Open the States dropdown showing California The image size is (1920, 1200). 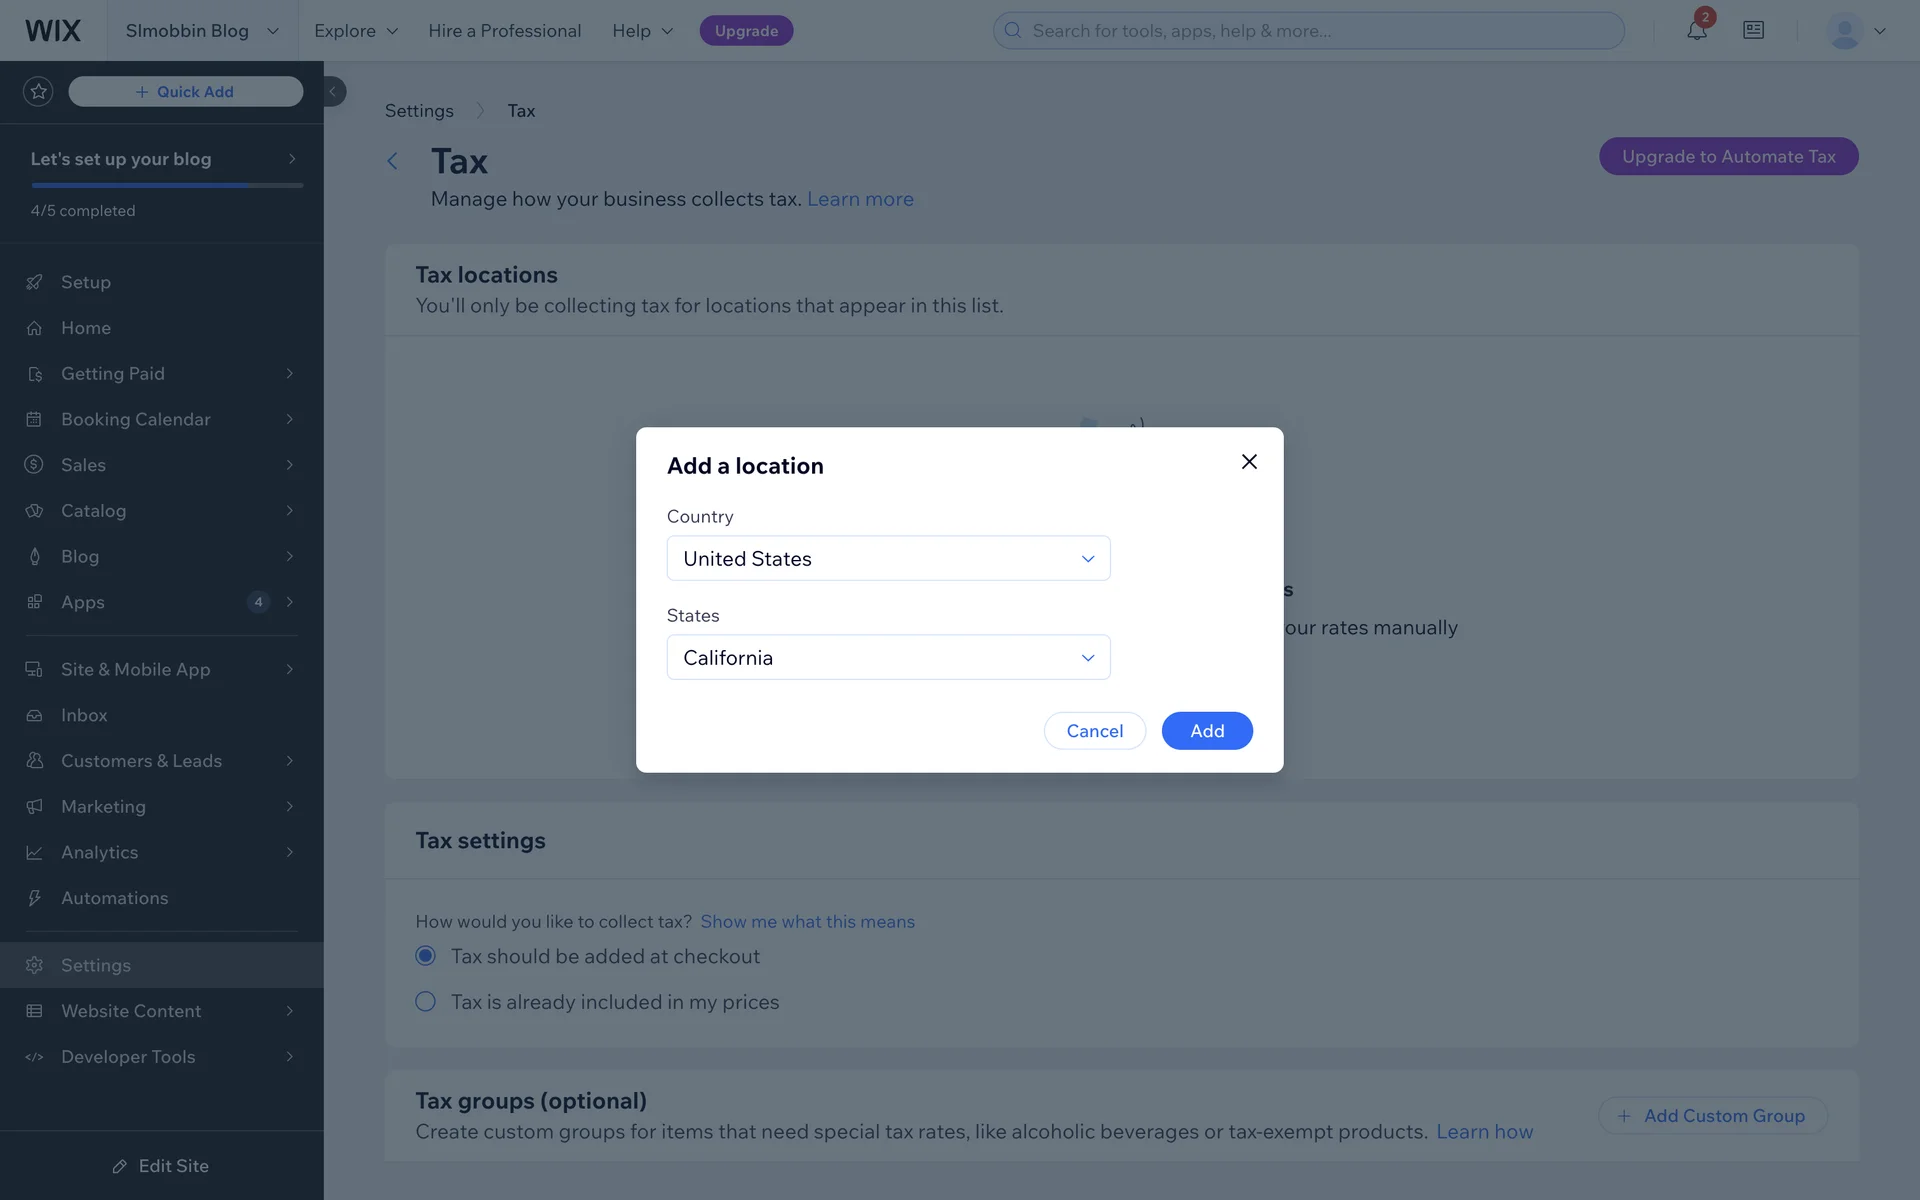click(x=888, y=658)
